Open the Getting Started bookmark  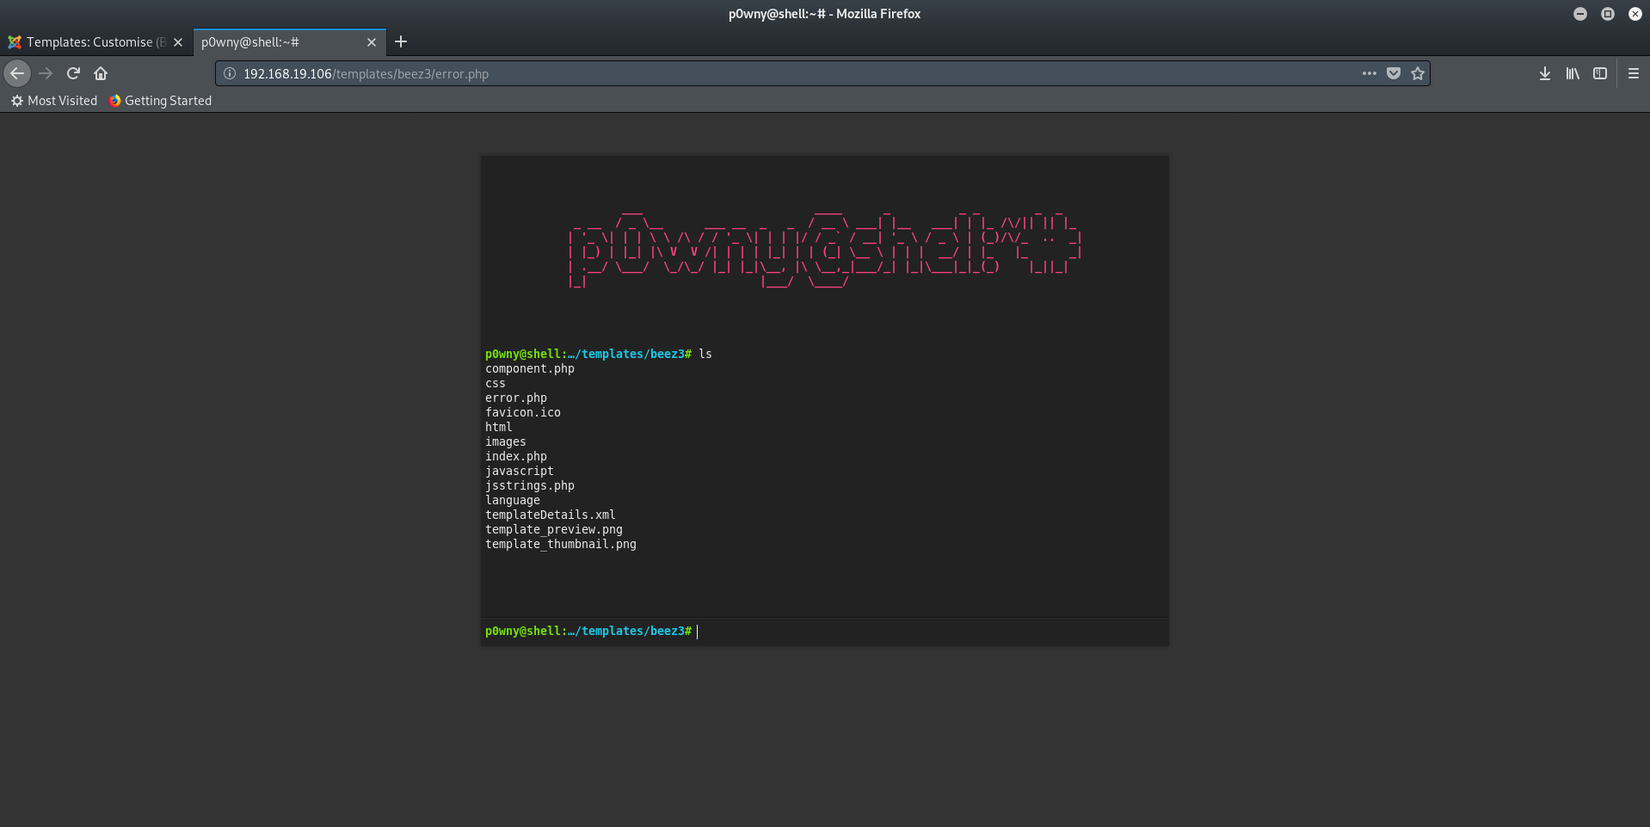tap(160, 101)
